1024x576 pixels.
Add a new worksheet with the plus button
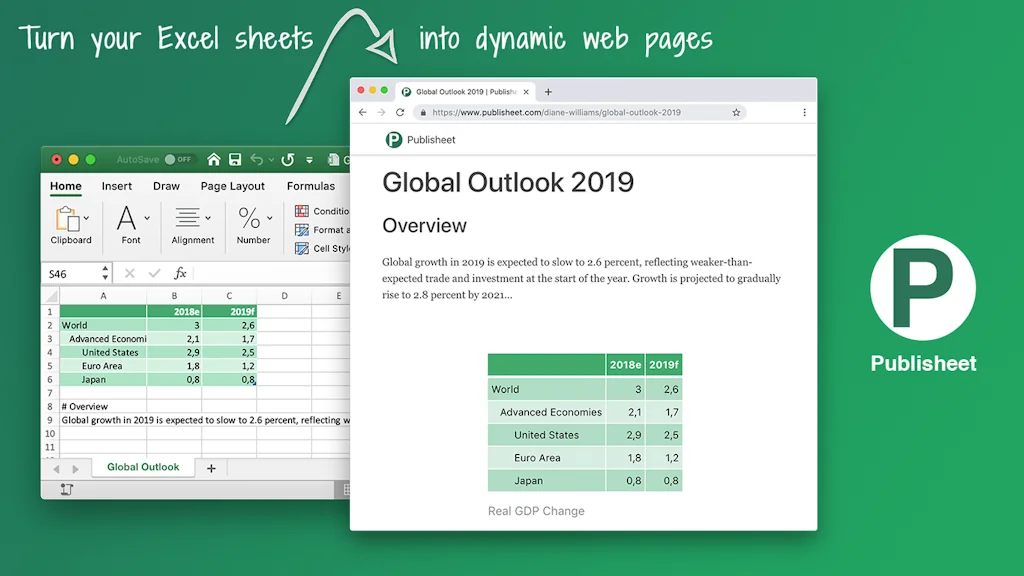(x=210, y=467)
